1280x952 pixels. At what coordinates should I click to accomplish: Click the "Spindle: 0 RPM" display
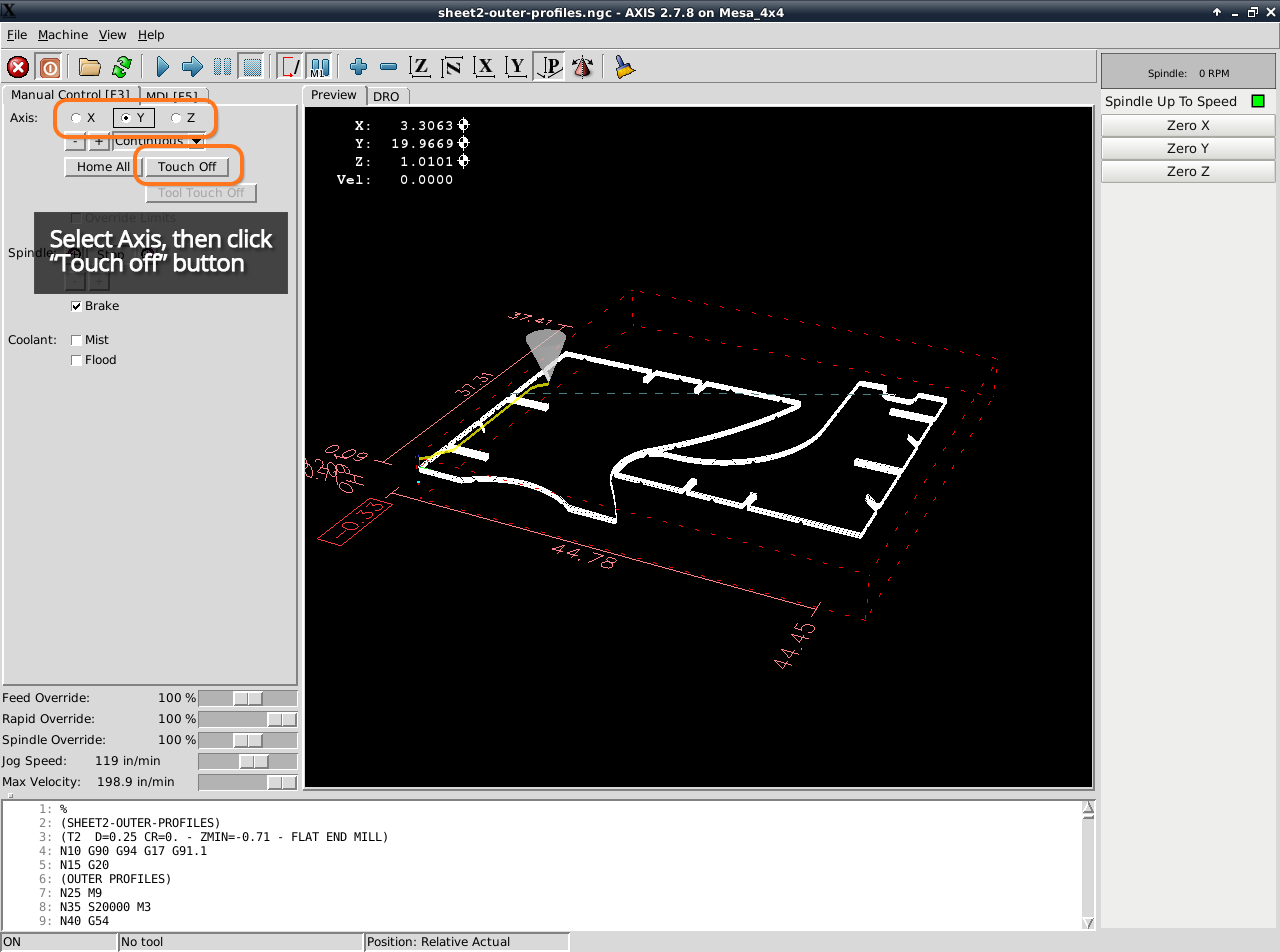(x=1188, y=73)
